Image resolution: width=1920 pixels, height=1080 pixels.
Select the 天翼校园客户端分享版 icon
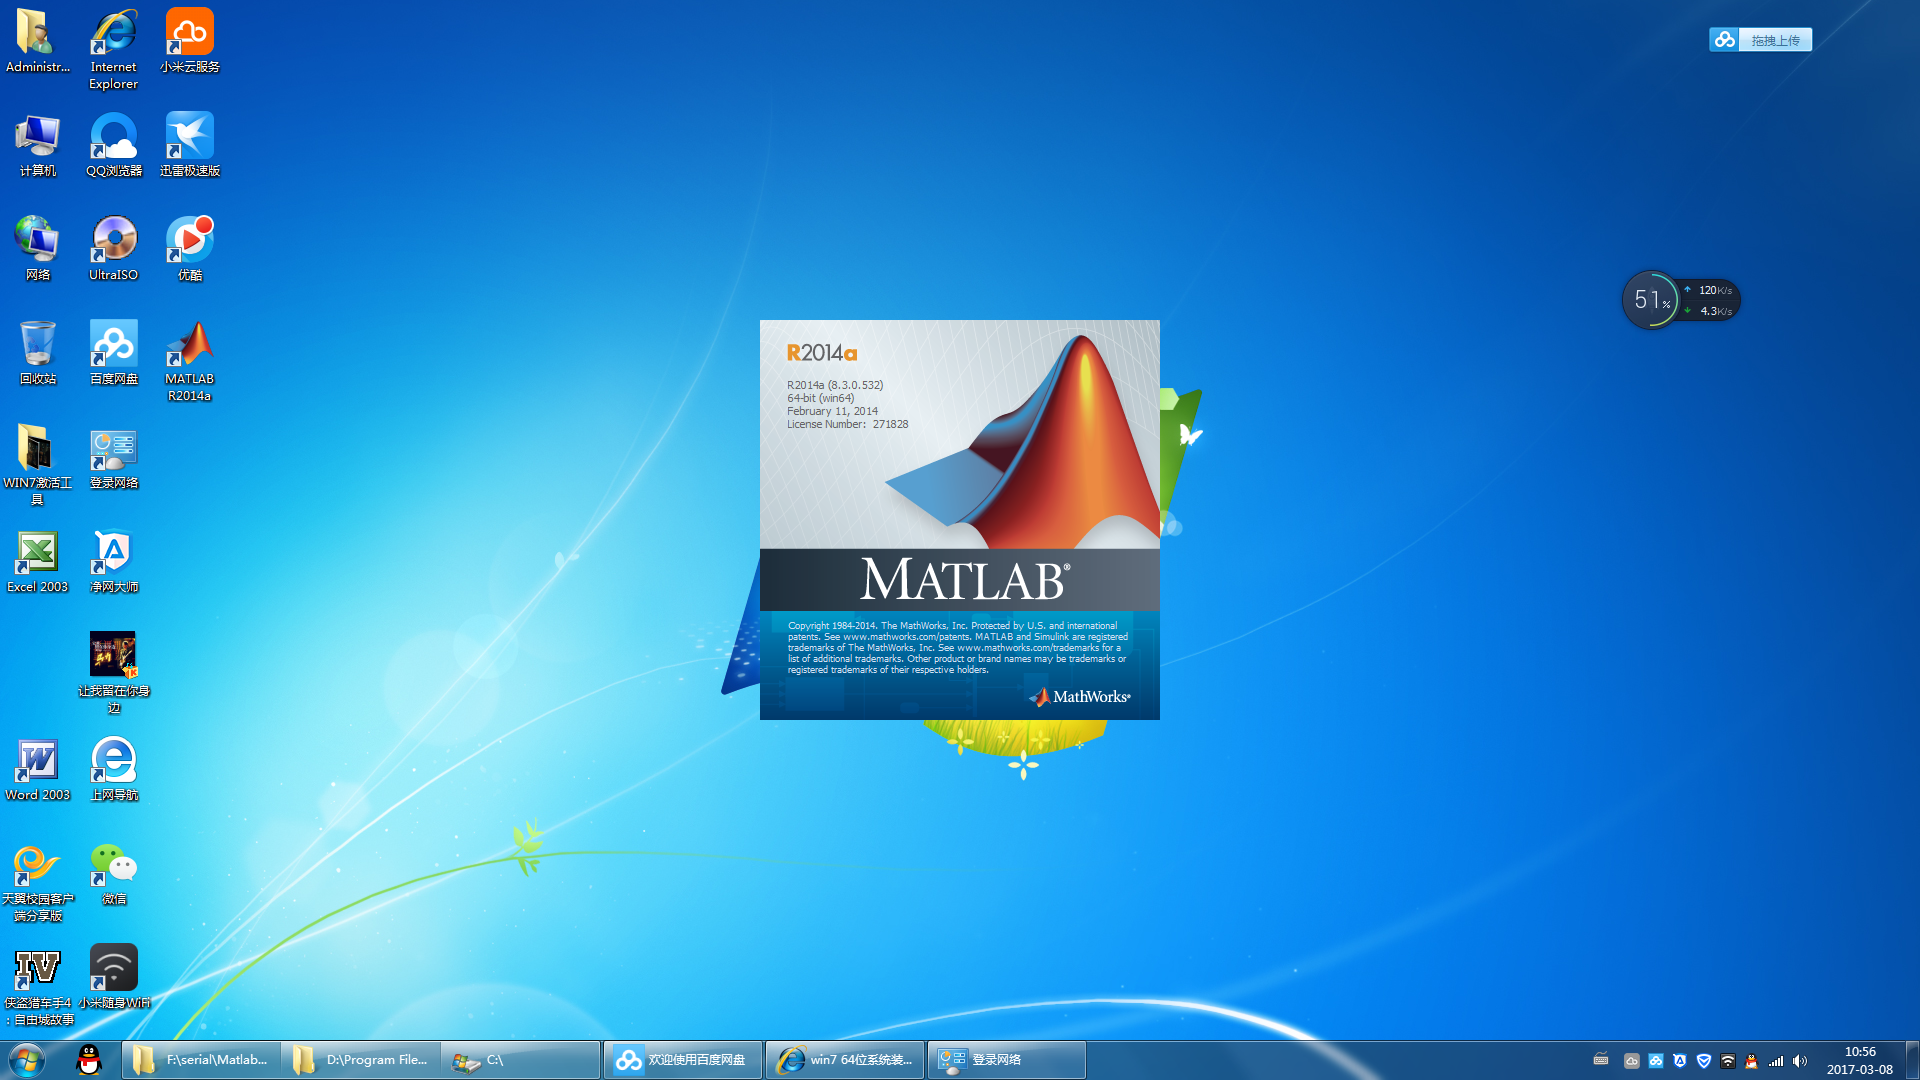(38, 881)
